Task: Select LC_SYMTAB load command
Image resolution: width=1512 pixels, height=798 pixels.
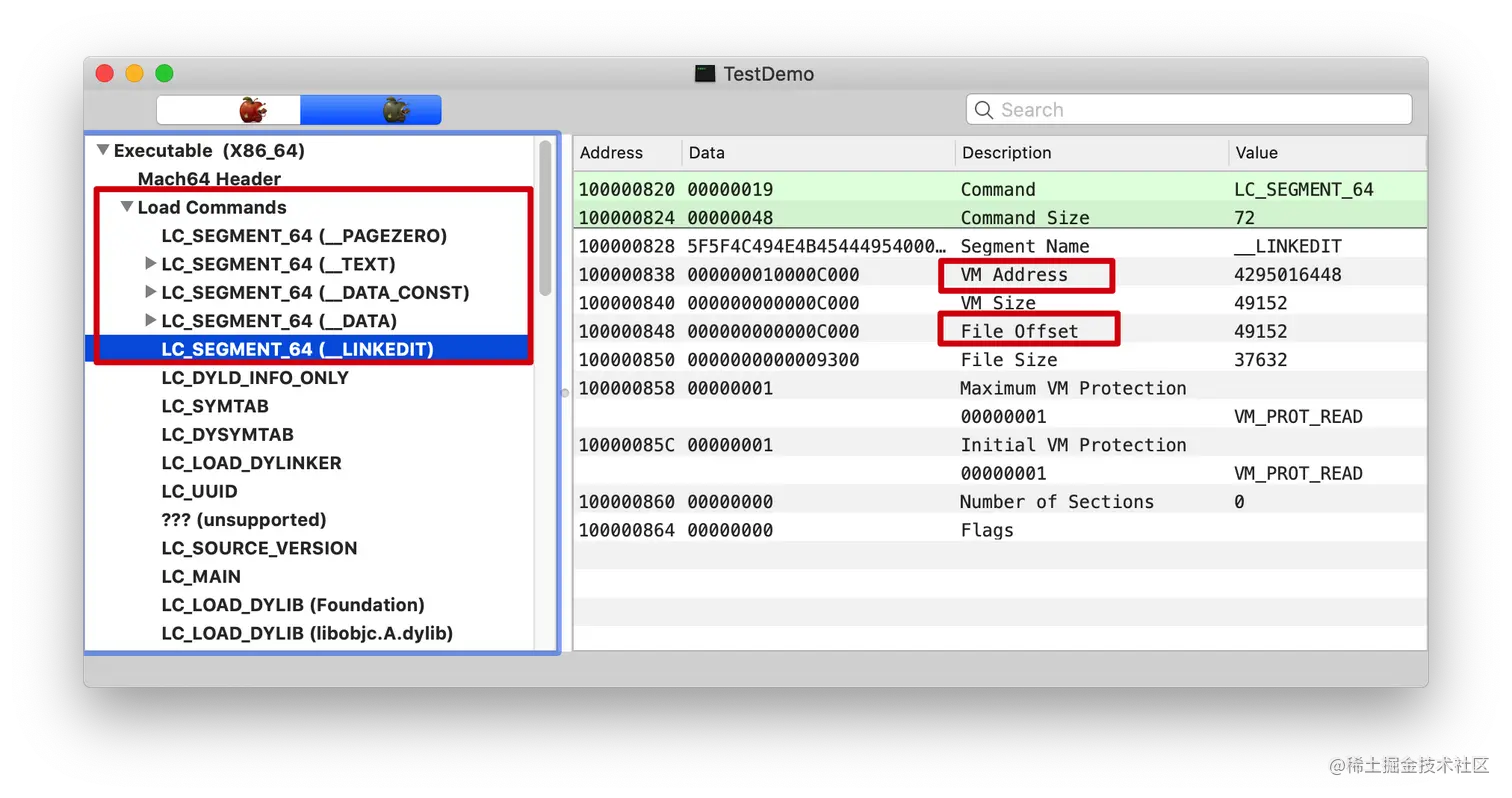Action: click(215, 406)
